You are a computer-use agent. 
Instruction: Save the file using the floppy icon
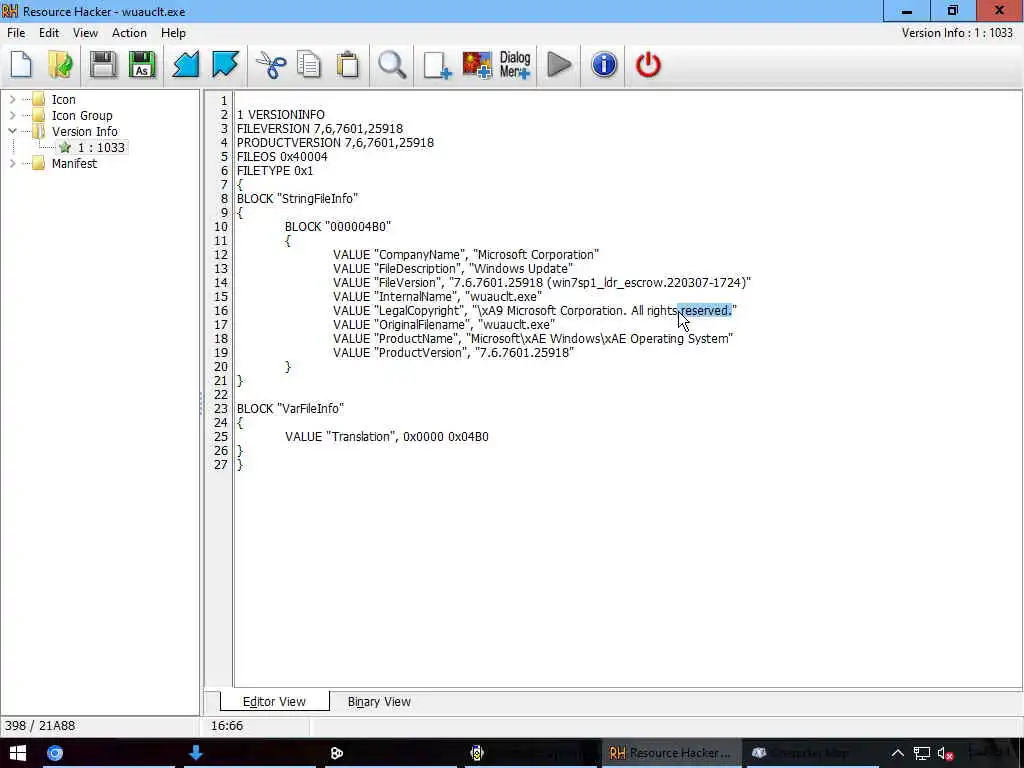tap(103, 65)
